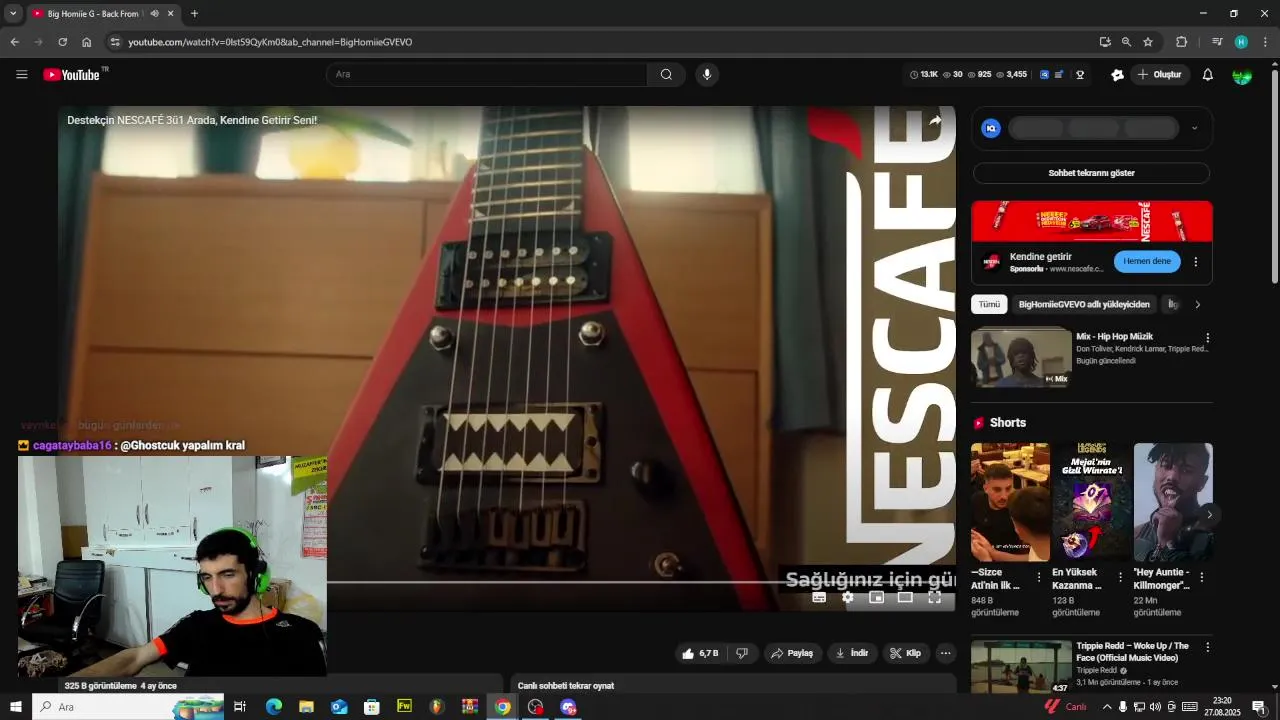Open the En Yüksek Kazanma short

pyautogui.click(x=1091, y=502)
